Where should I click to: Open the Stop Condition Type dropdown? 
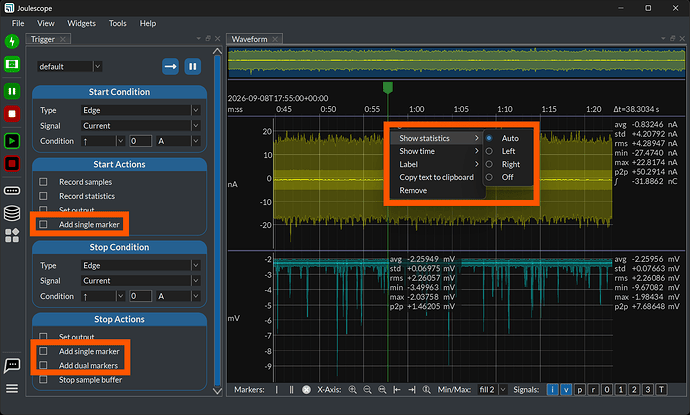140,265
